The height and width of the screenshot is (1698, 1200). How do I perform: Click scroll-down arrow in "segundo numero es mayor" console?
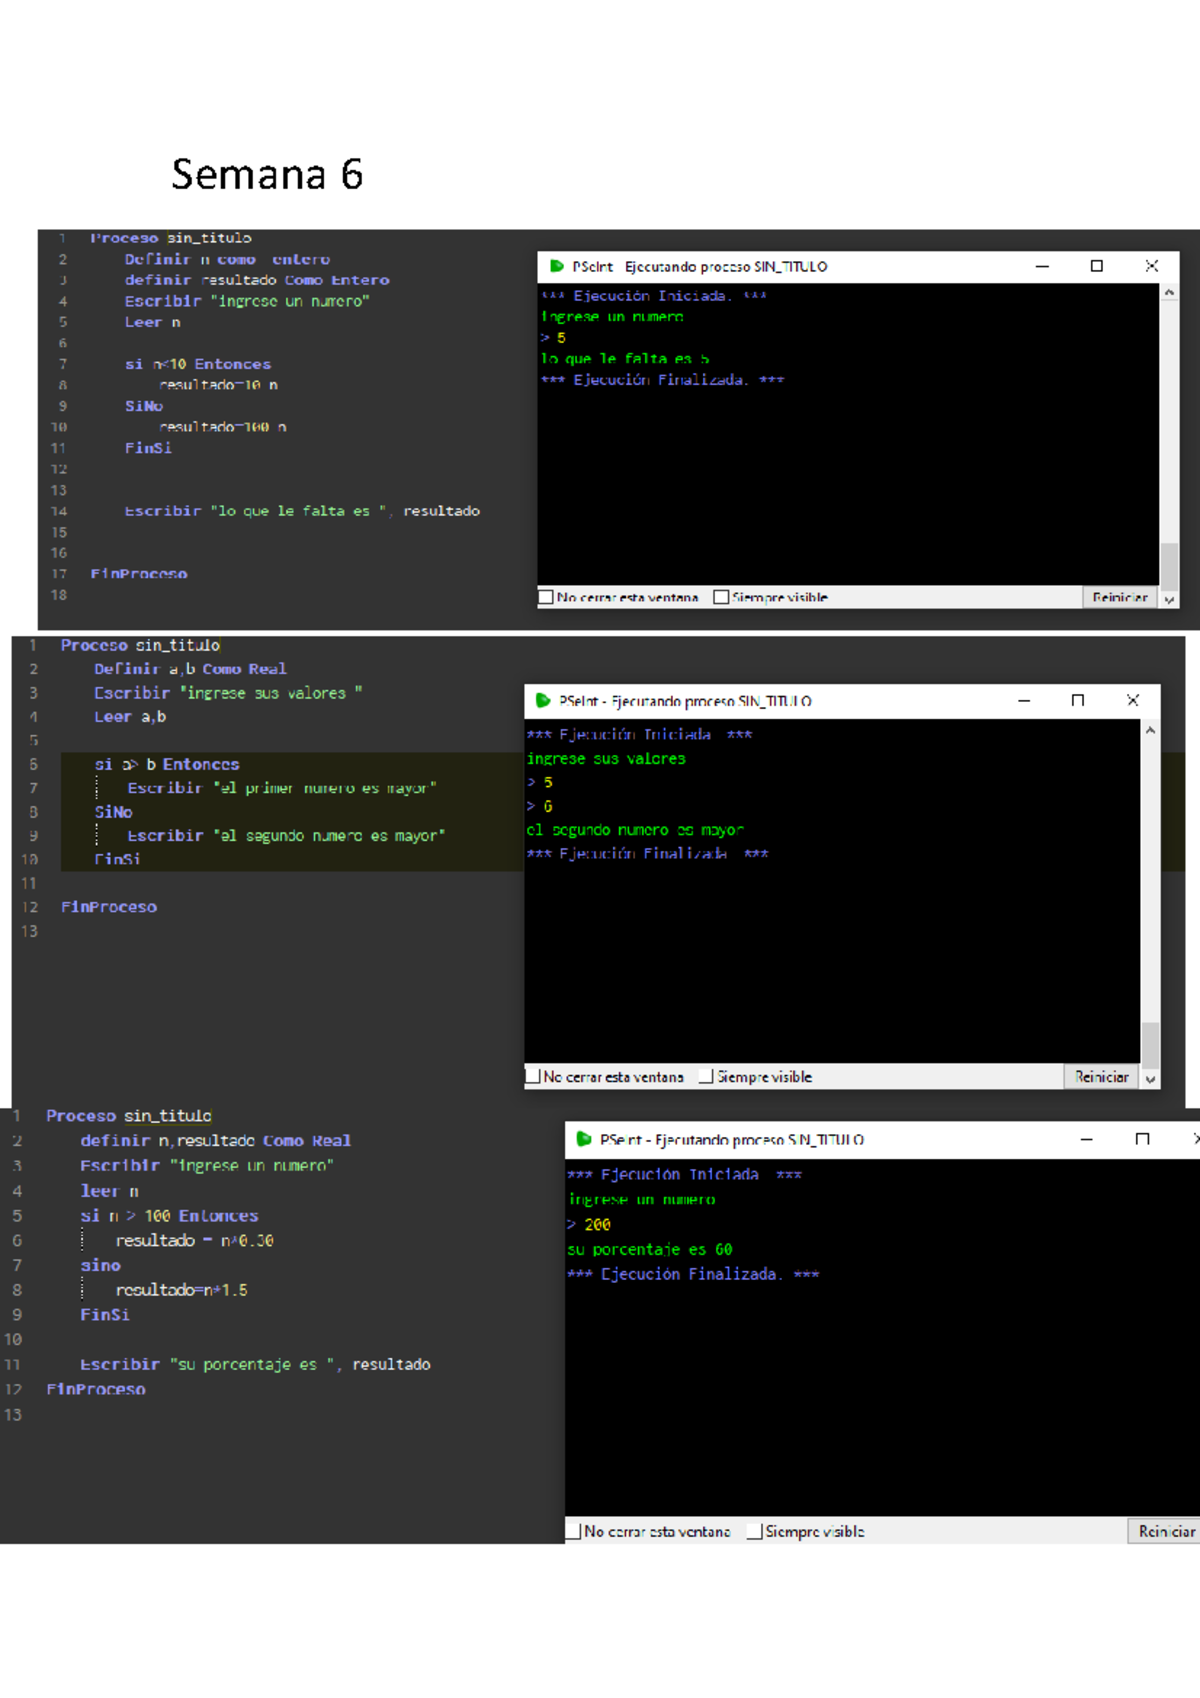coord(1150,1079)
